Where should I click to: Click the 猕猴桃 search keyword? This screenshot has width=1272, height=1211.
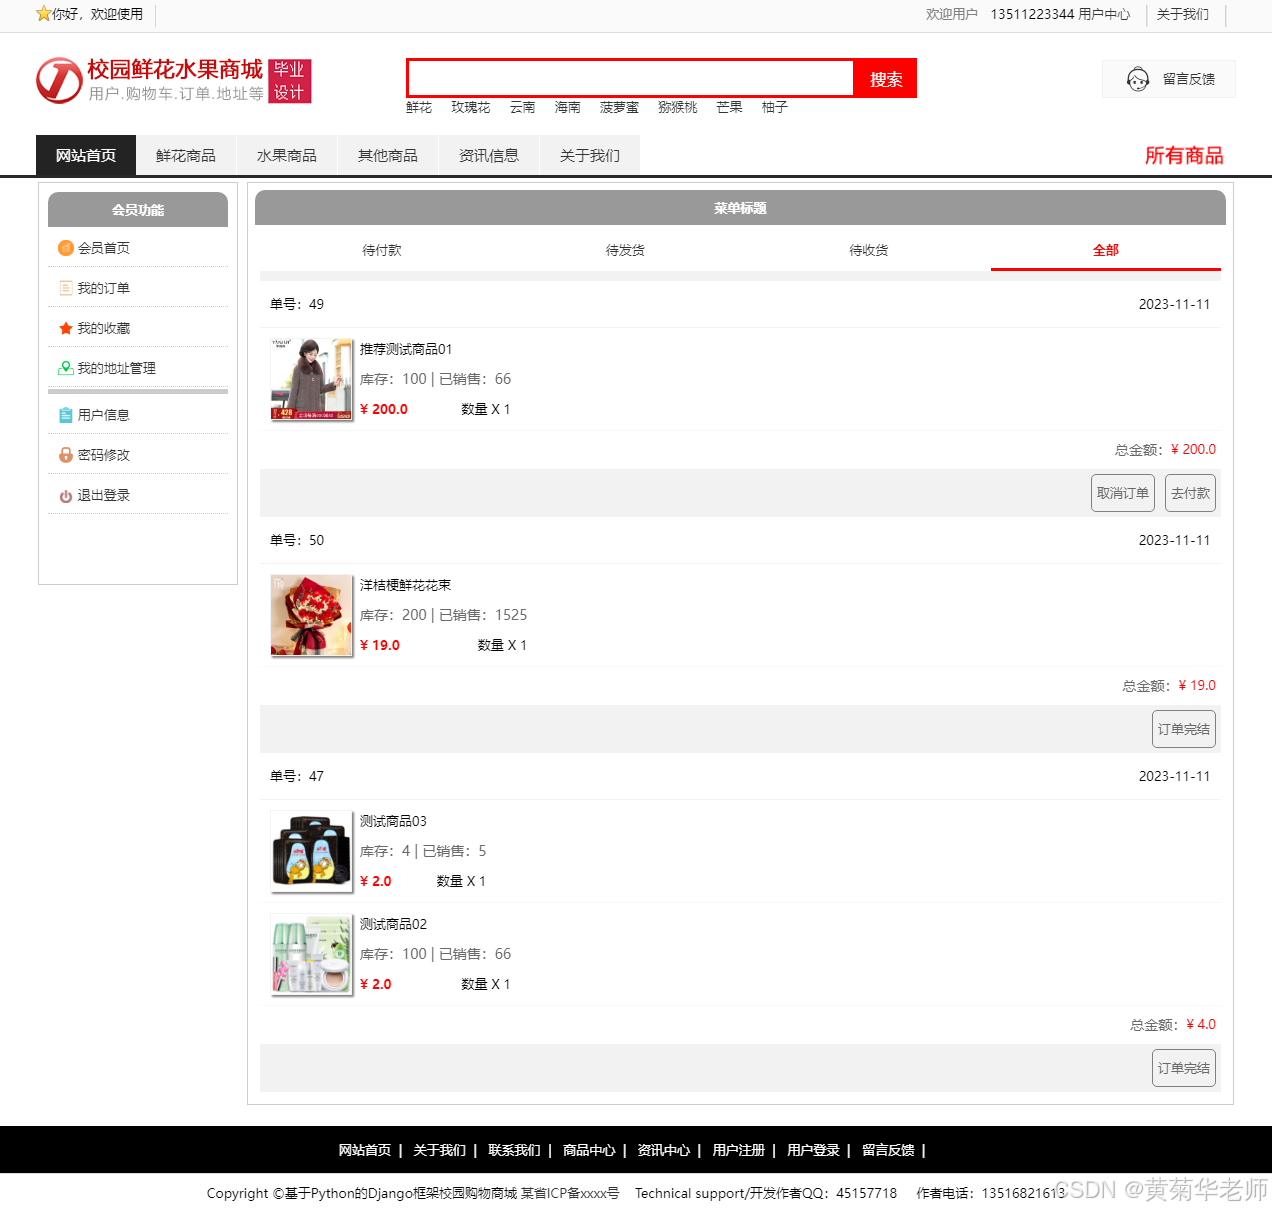click(x=677, y=107)
